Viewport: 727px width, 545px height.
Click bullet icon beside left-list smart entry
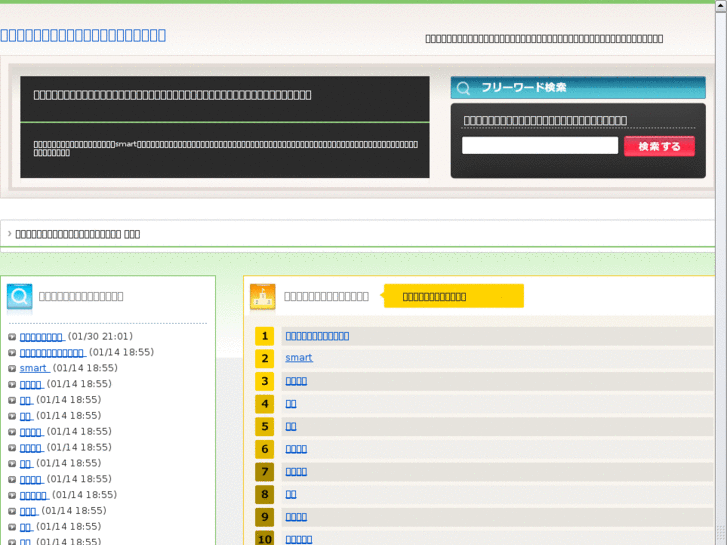[x=12, y=368]
